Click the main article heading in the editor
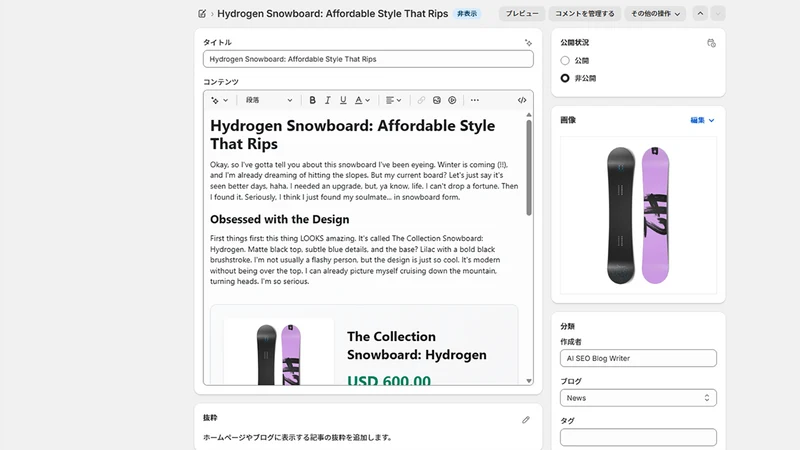Screen dimensions: 800x450 353,135
